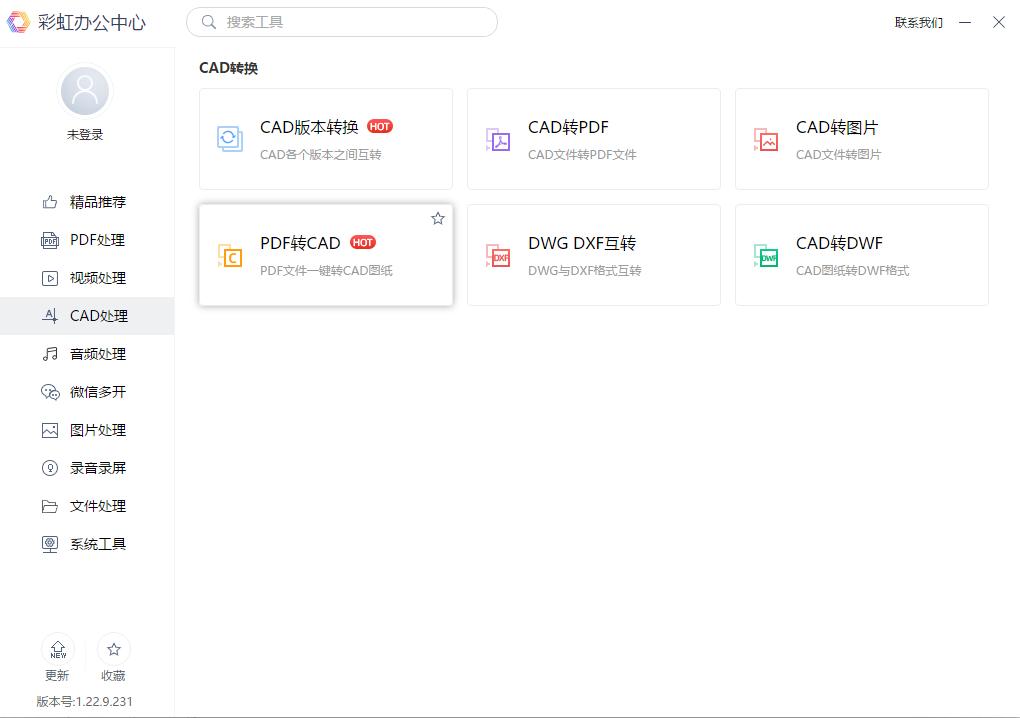This screenshot has height=718, width=1020.
Task: Click description CAD各个版本之间互转
Action: pyautogui.click(x=321, y=155)
